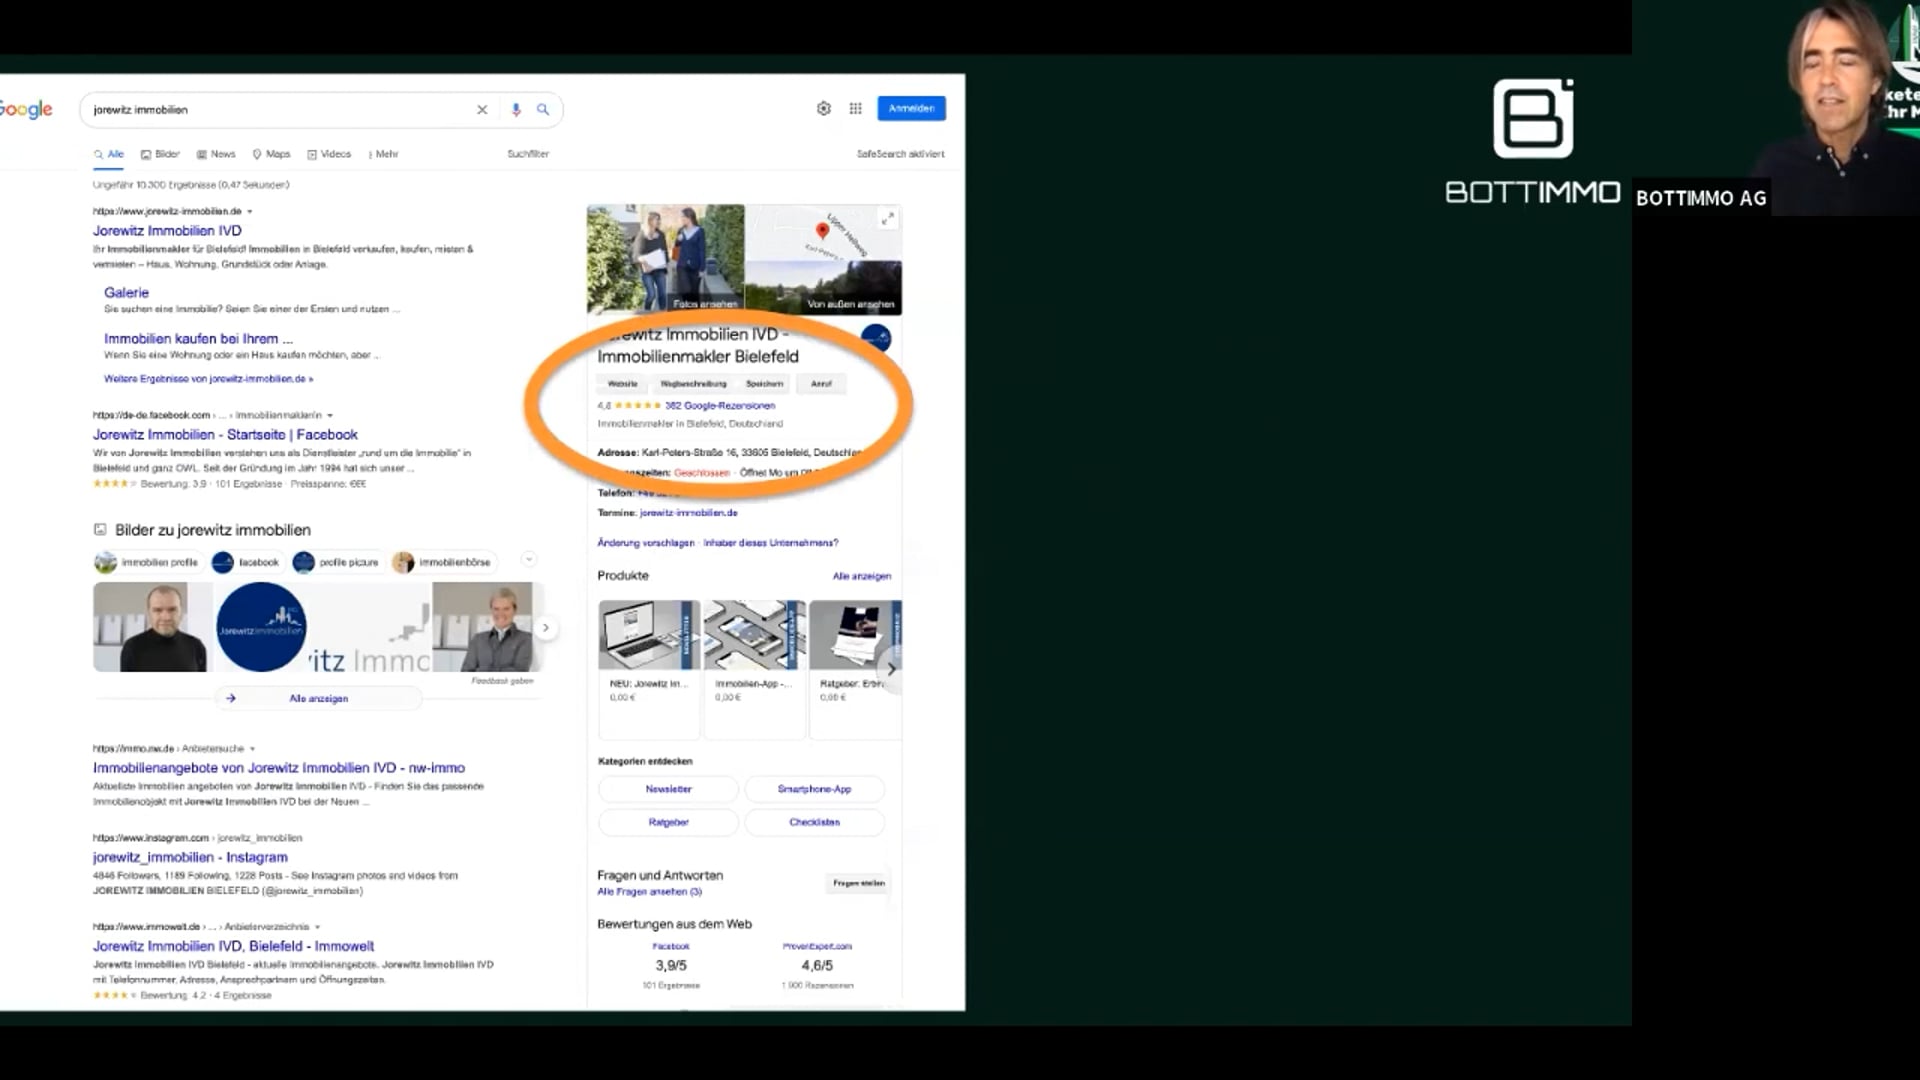Open Google settings via the gear icon
The image size is (1920, 1080).
tap(824, 108)
